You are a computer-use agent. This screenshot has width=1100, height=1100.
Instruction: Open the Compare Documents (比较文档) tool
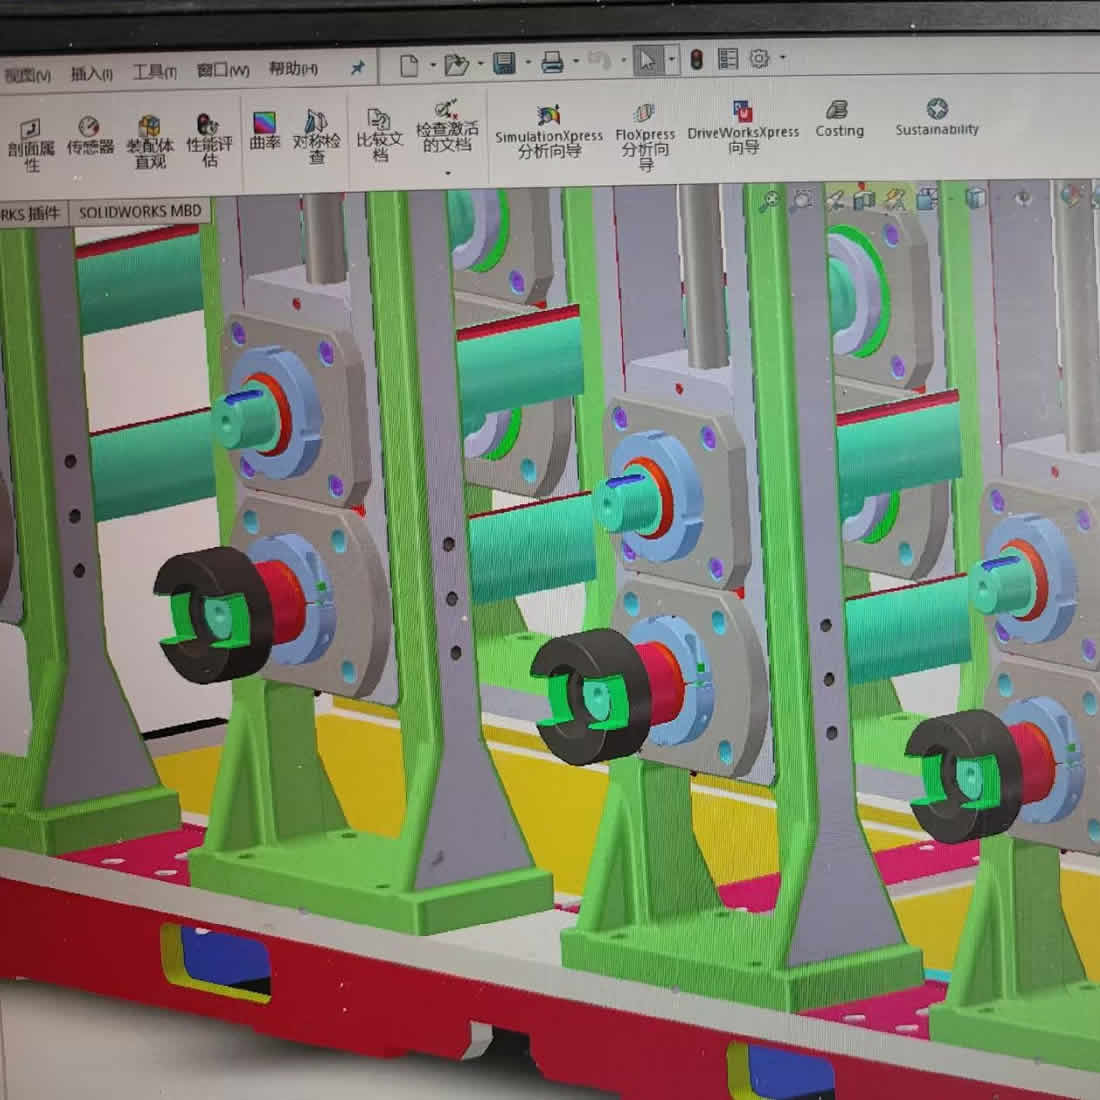[x=379, y=133]
